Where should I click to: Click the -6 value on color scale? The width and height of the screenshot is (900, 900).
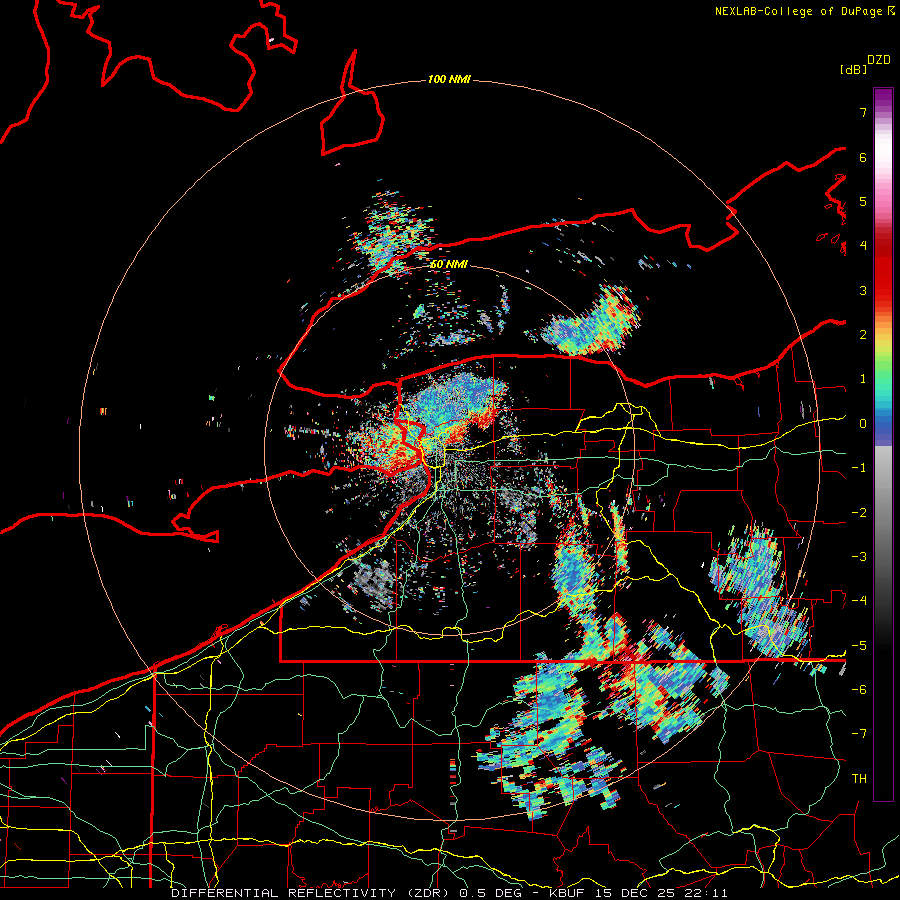tap(859, 690)
